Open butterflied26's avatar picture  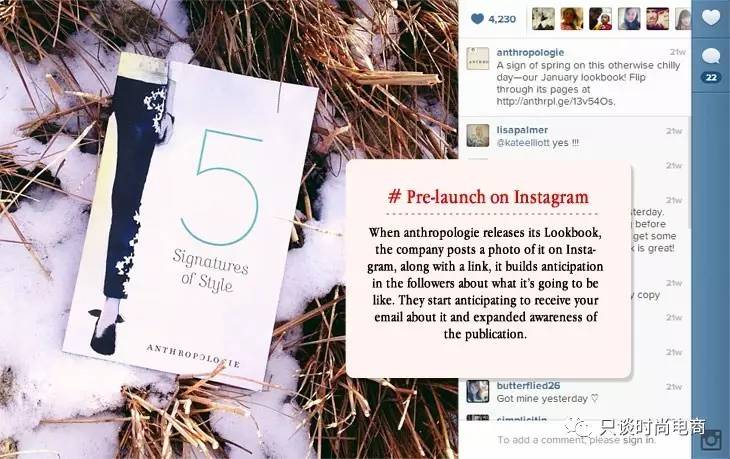(x=478, y=391)
